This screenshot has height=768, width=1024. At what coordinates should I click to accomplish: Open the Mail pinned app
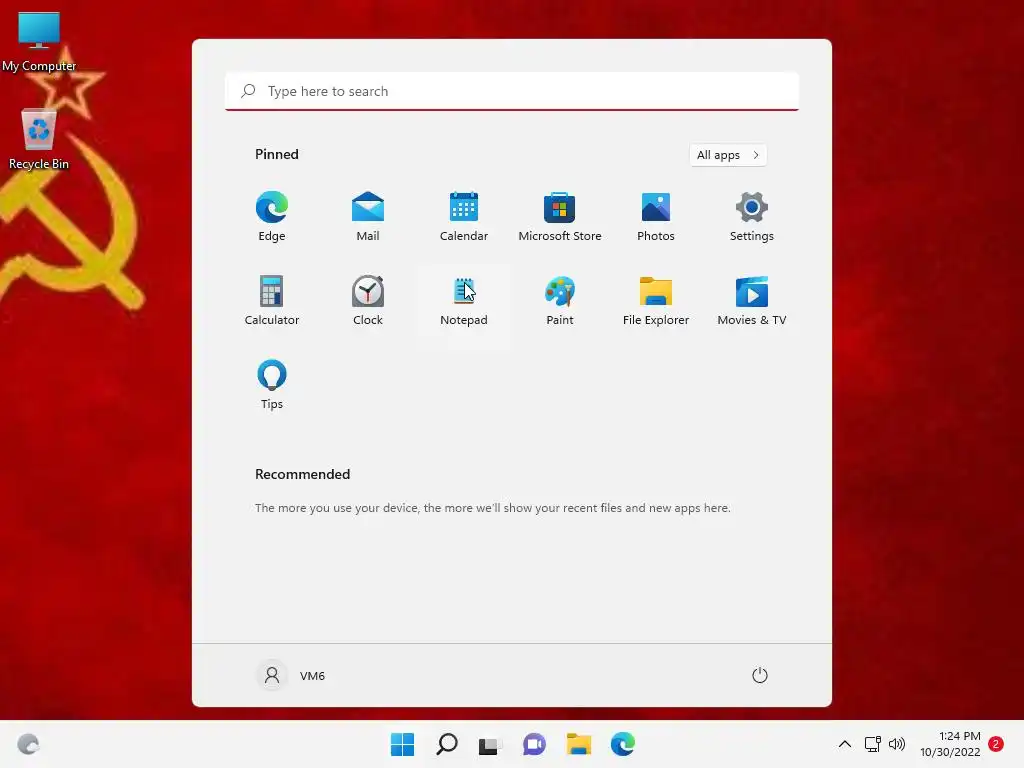coord(368,217)
